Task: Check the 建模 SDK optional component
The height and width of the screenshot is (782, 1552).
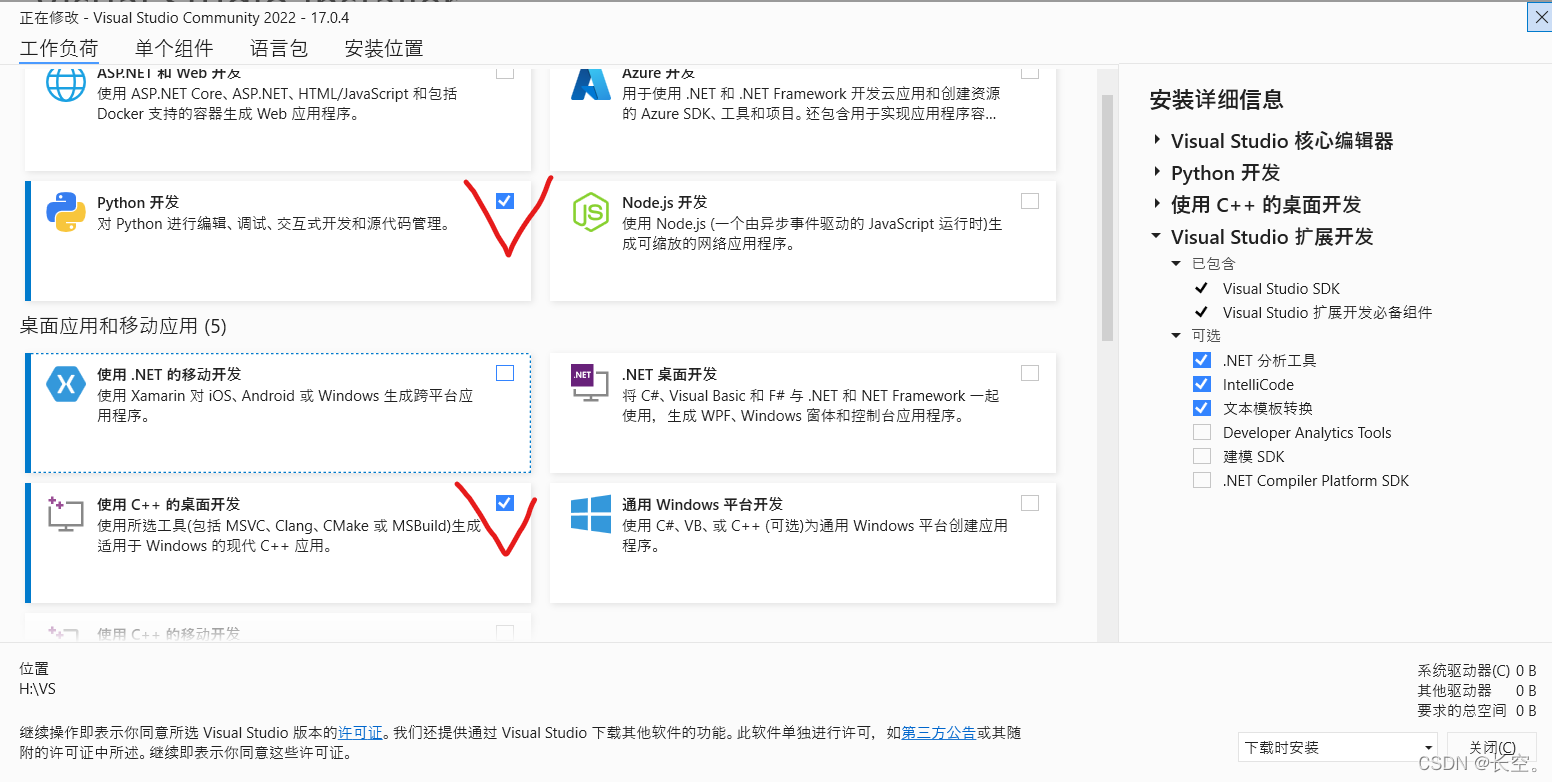Action: (1201, 455)
